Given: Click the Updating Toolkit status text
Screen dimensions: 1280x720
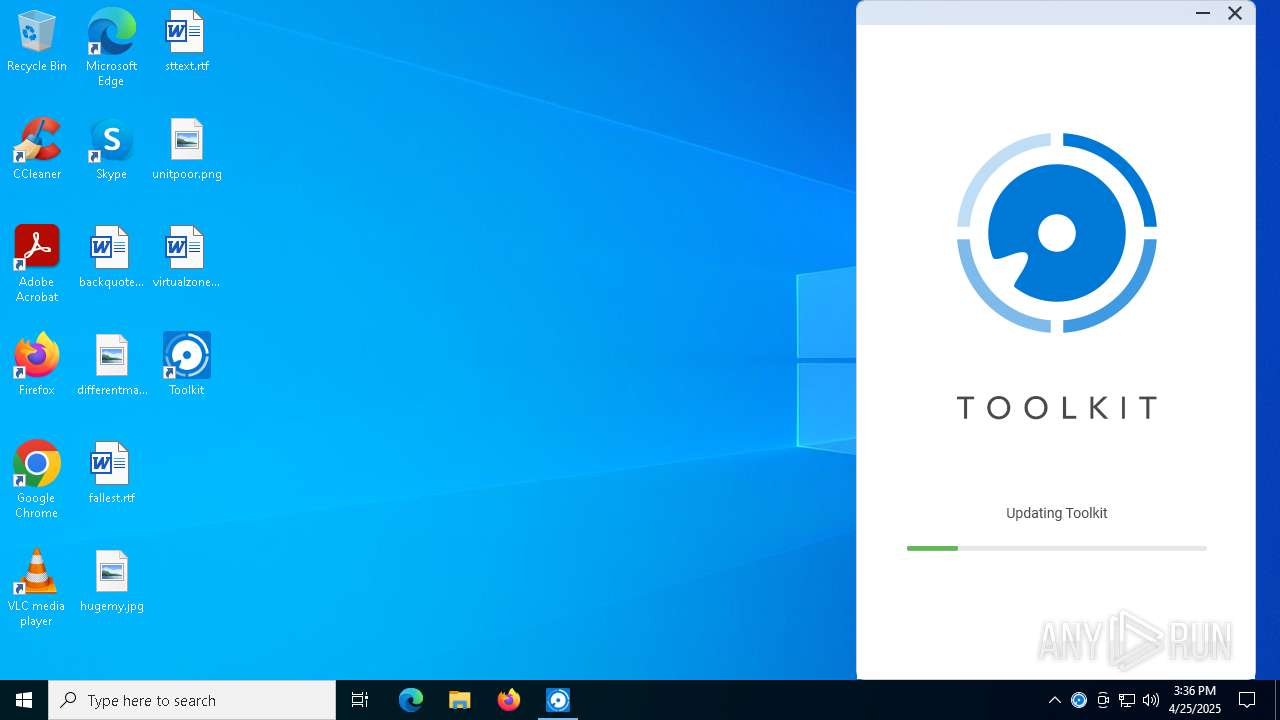Looking at the screenshot, I should [1056, 513].
